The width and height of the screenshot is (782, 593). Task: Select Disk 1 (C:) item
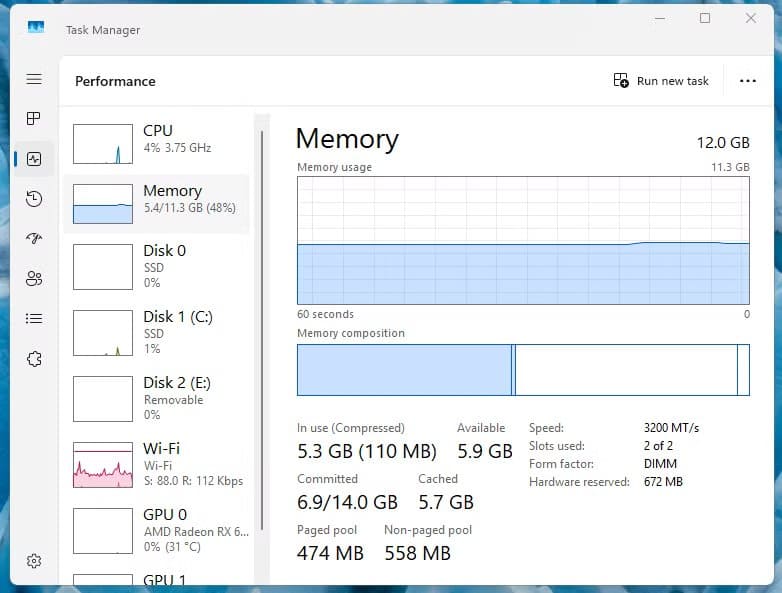(x=157, y=333)
